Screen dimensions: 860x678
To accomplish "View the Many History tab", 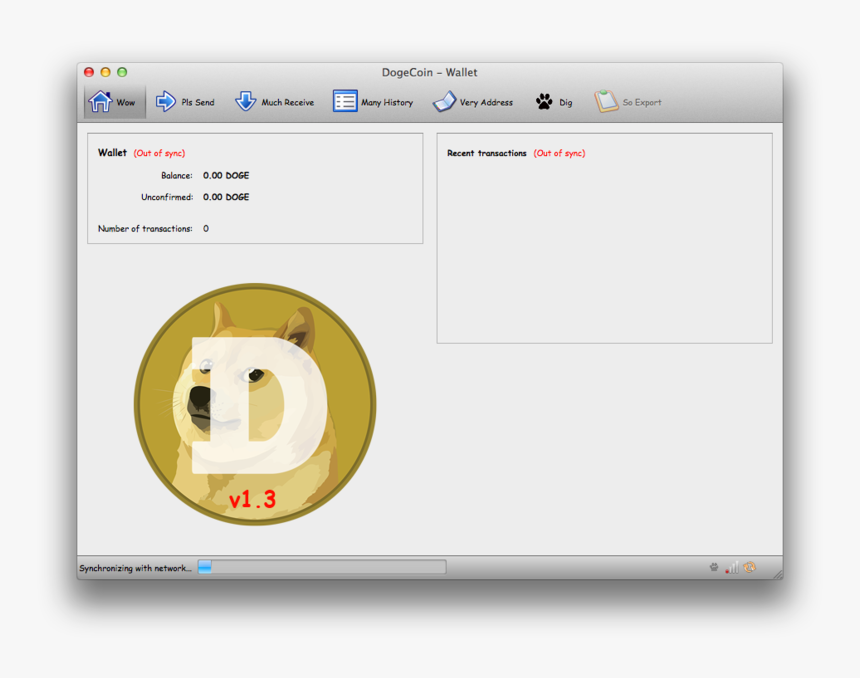I will (x=373, y=102).
